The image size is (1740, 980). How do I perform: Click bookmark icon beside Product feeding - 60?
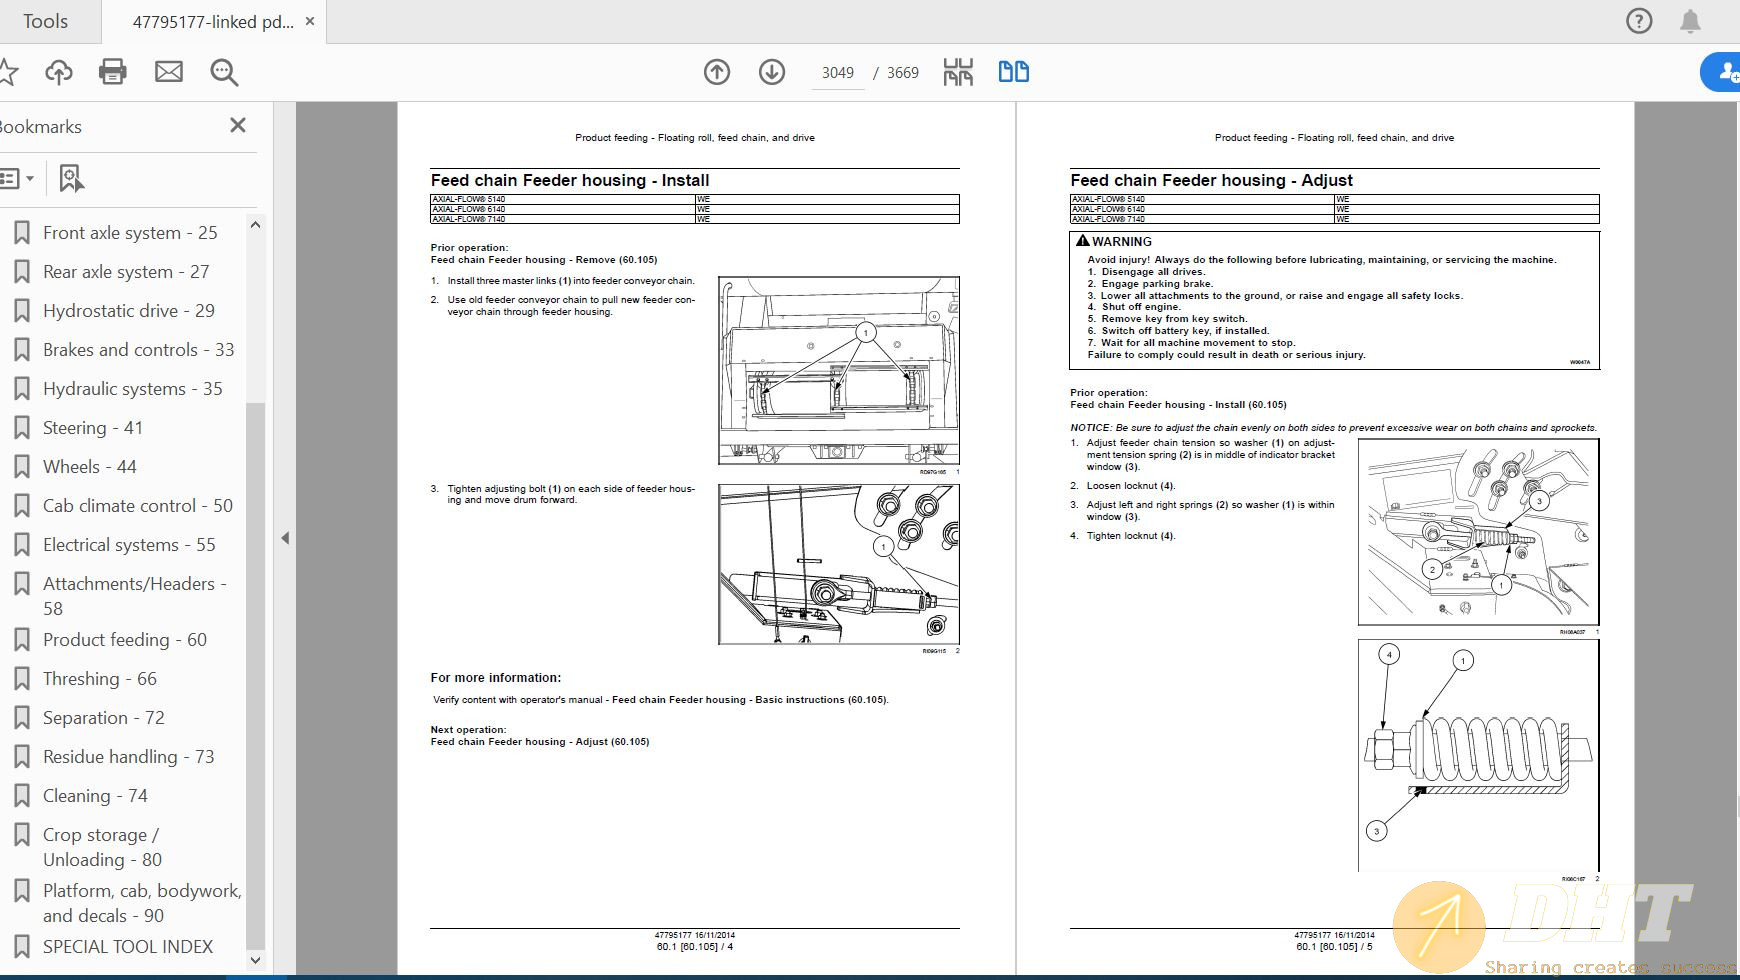(21, 640)
